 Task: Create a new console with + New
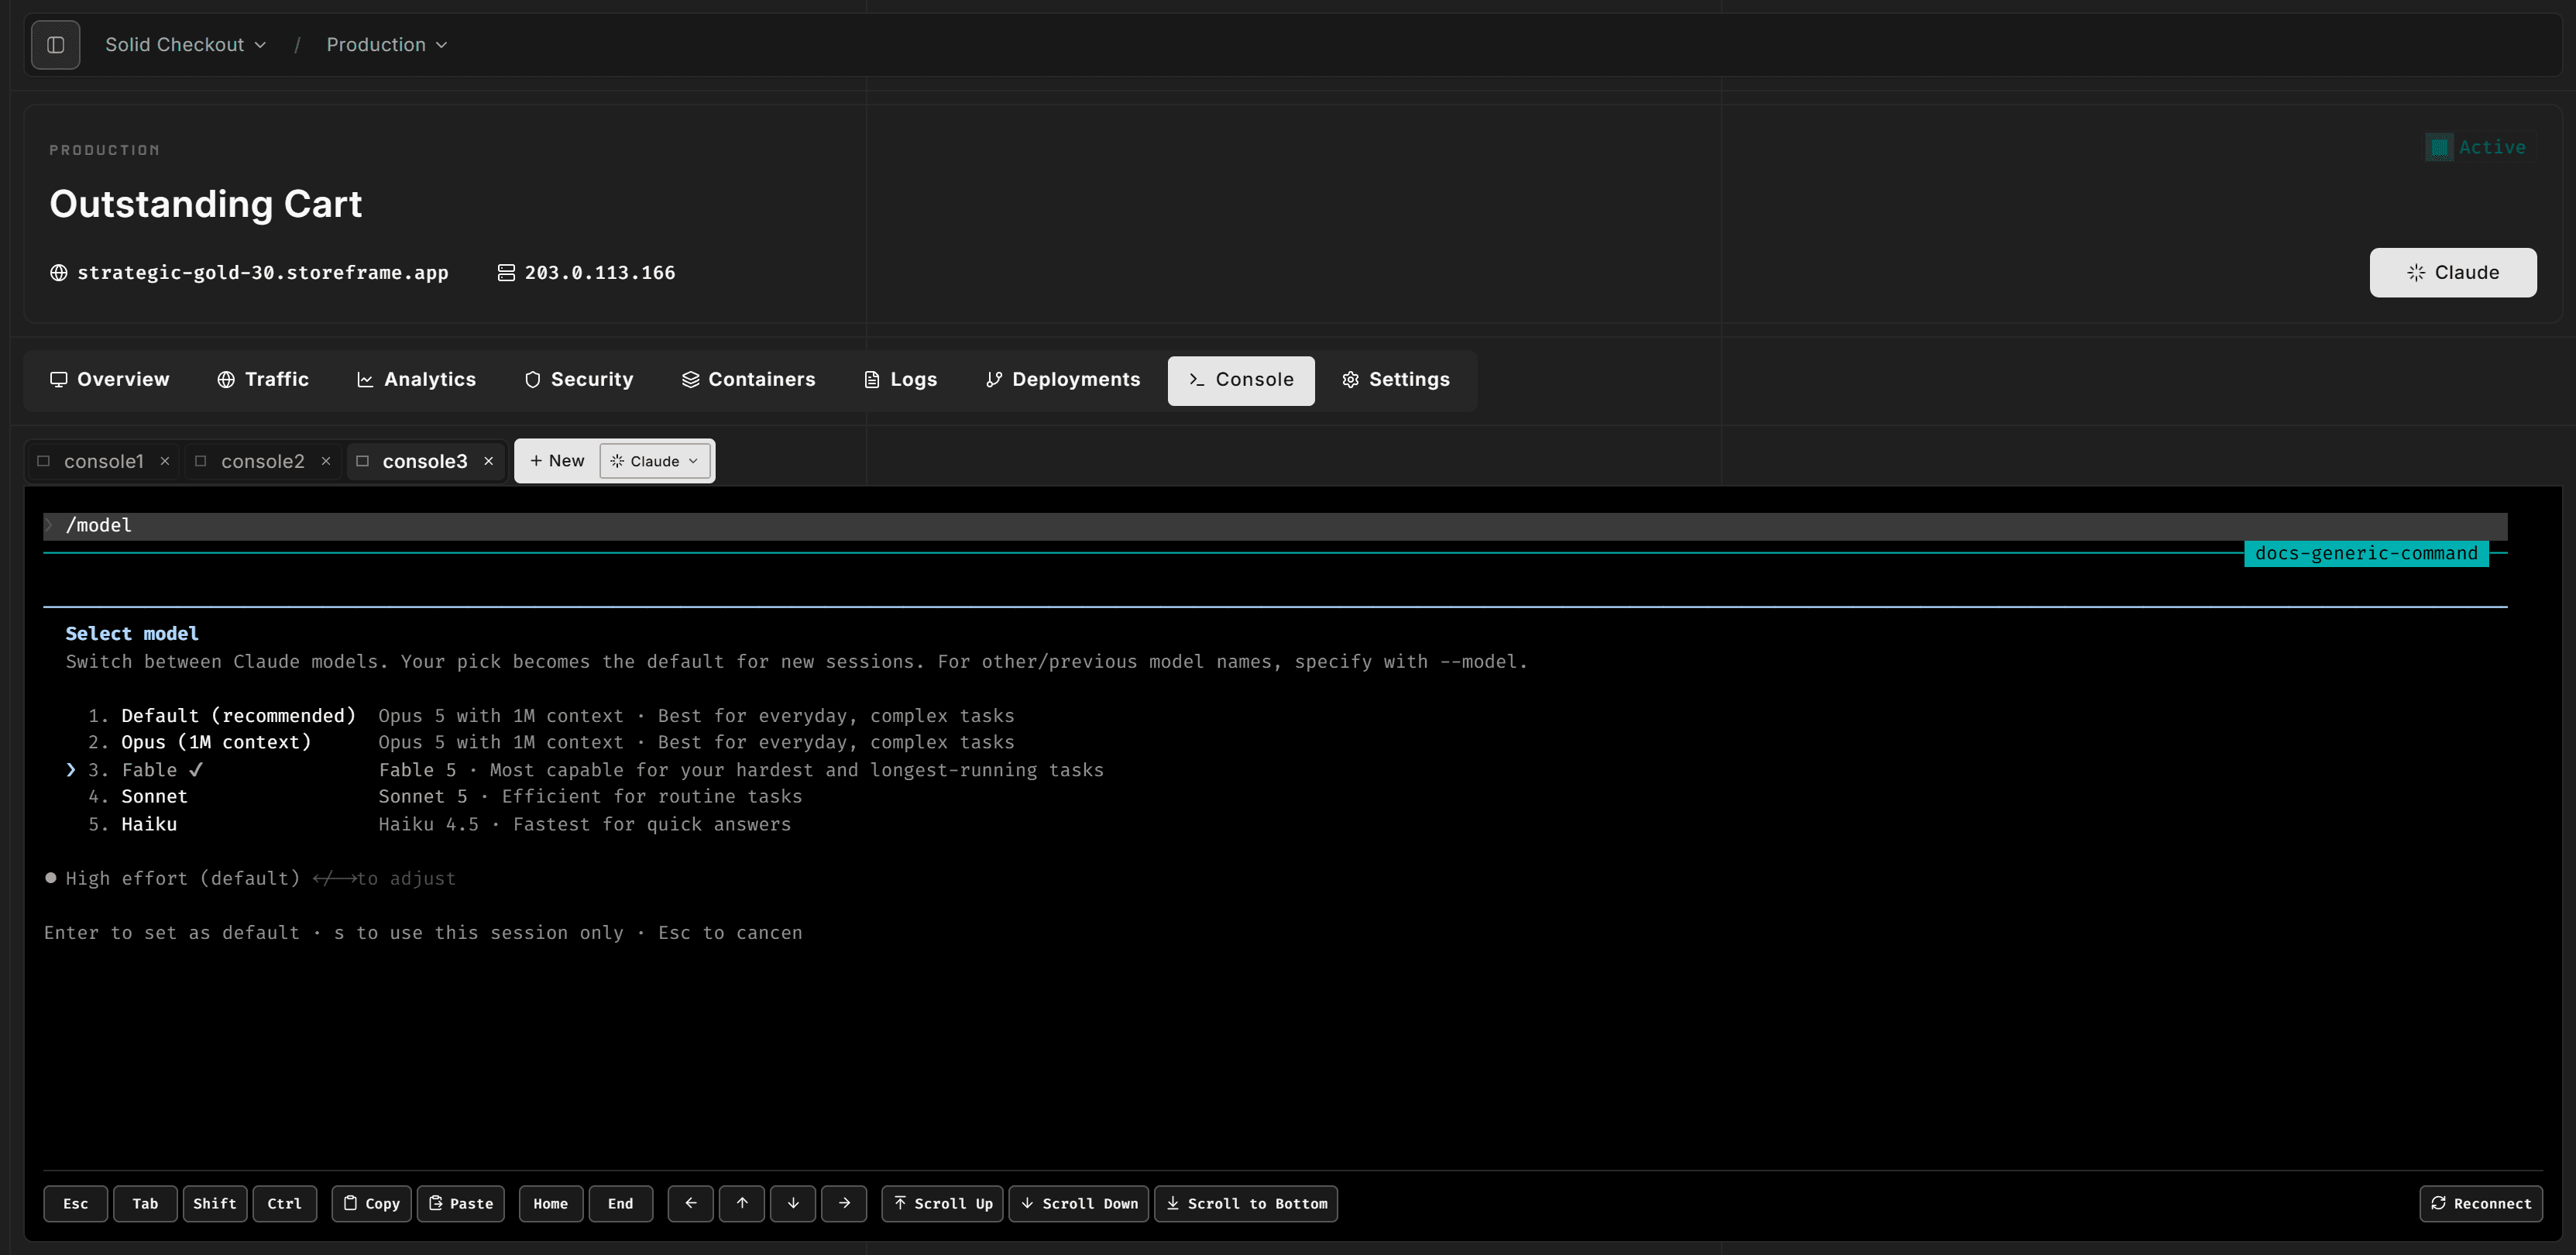pyautogui.click(x=557, y=462)
